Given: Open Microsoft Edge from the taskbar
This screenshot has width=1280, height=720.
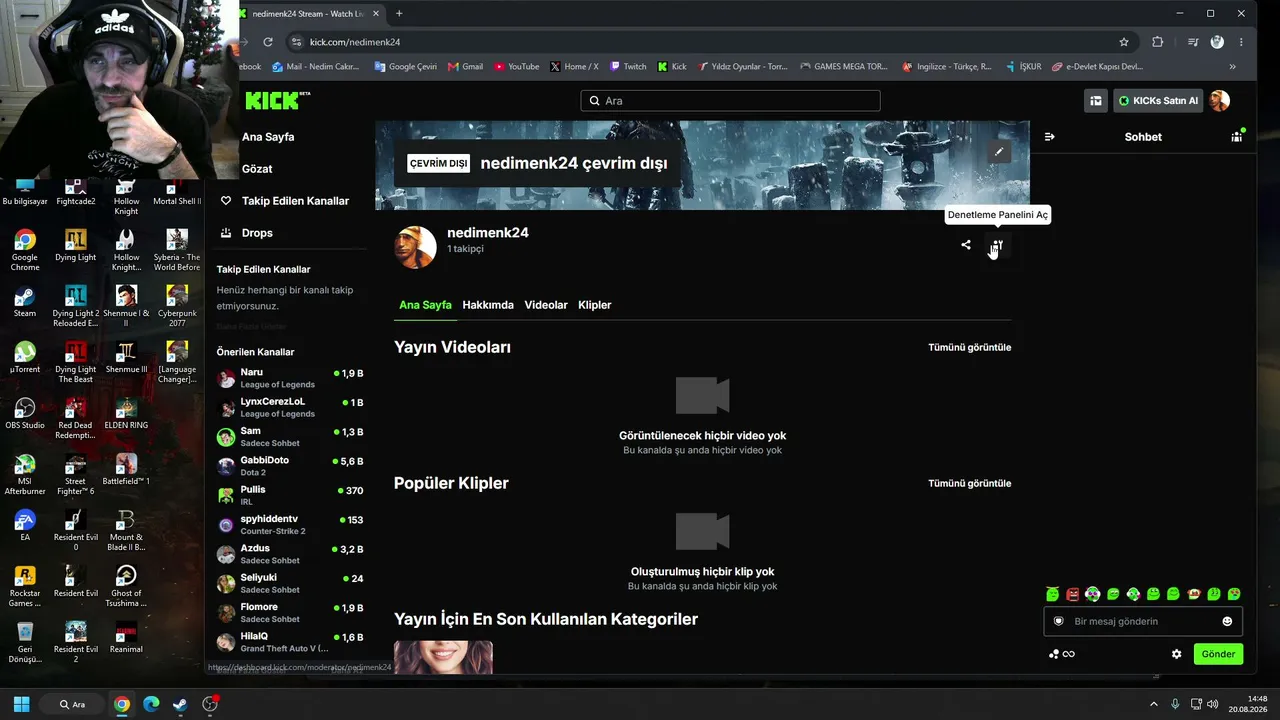Looking at the screenshot, I should [x=151, y=704].
